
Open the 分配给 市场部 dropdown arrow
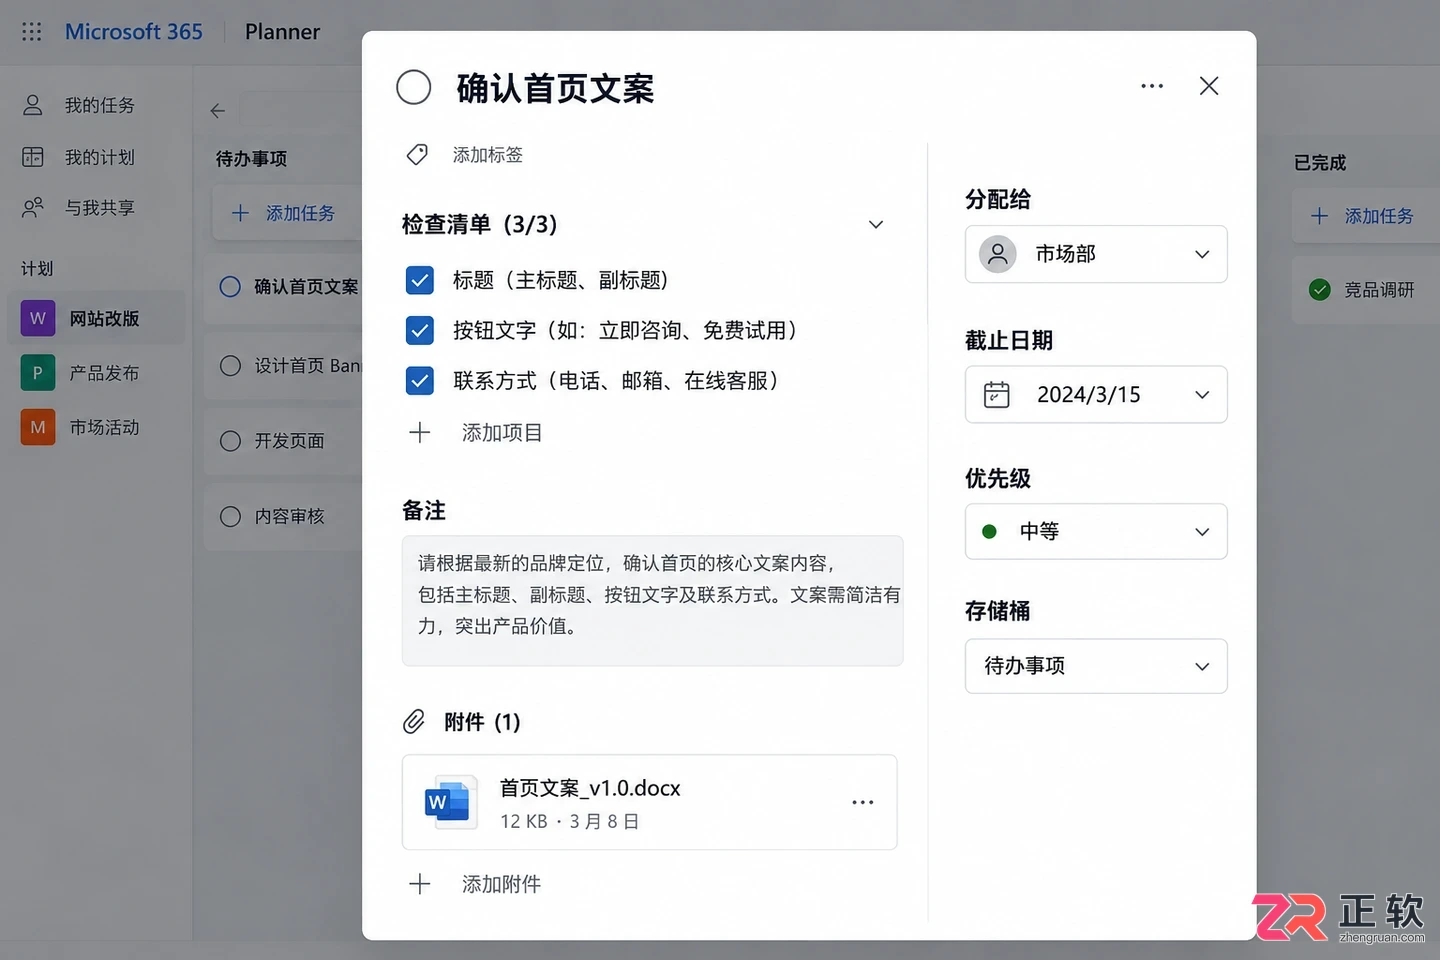coord(1202,254)
